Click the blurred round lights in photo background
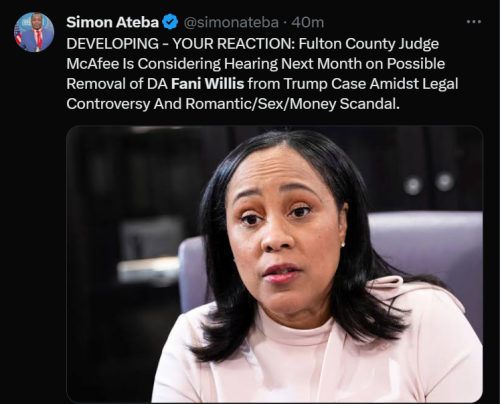Viewport: 500px width, 404px height. (429, 183)
